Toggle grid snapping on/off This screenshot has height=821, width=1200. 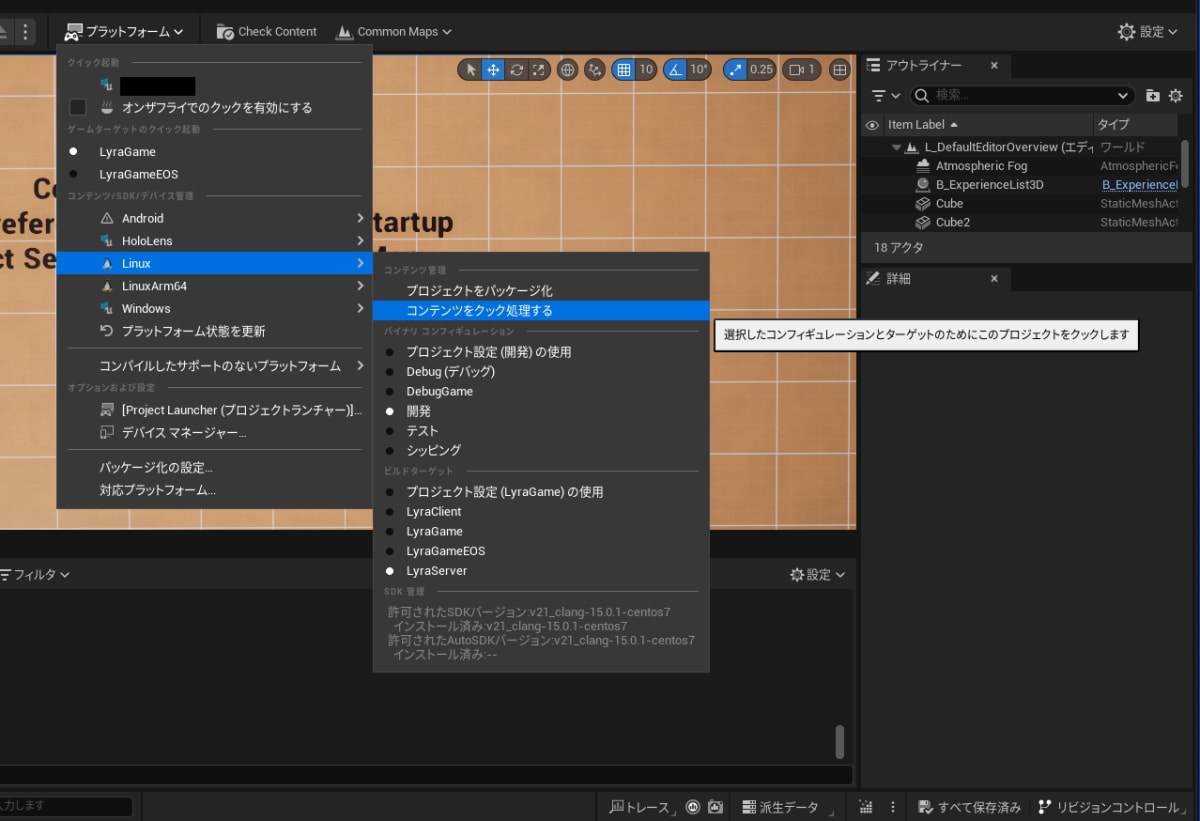coord(624,69)
